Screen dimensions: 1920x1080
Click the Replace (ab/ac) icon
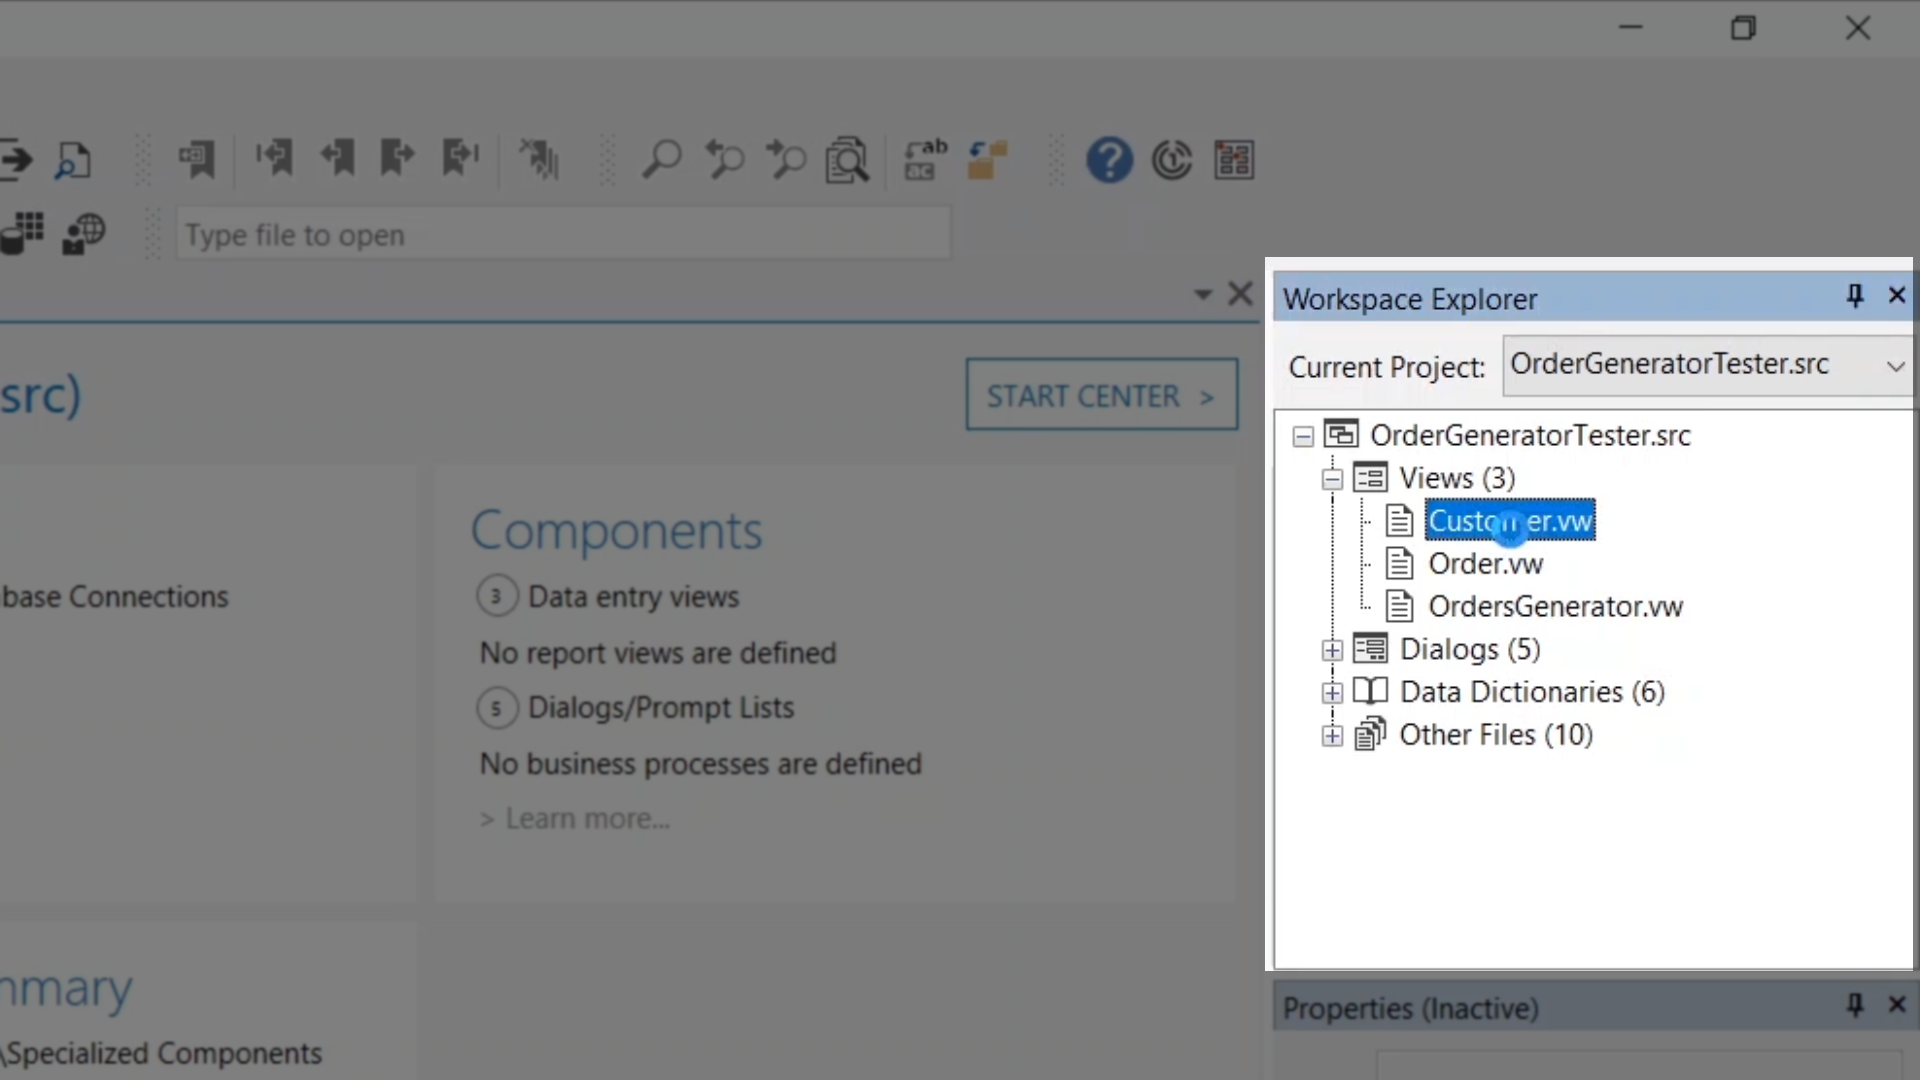[x=924, y=159]
